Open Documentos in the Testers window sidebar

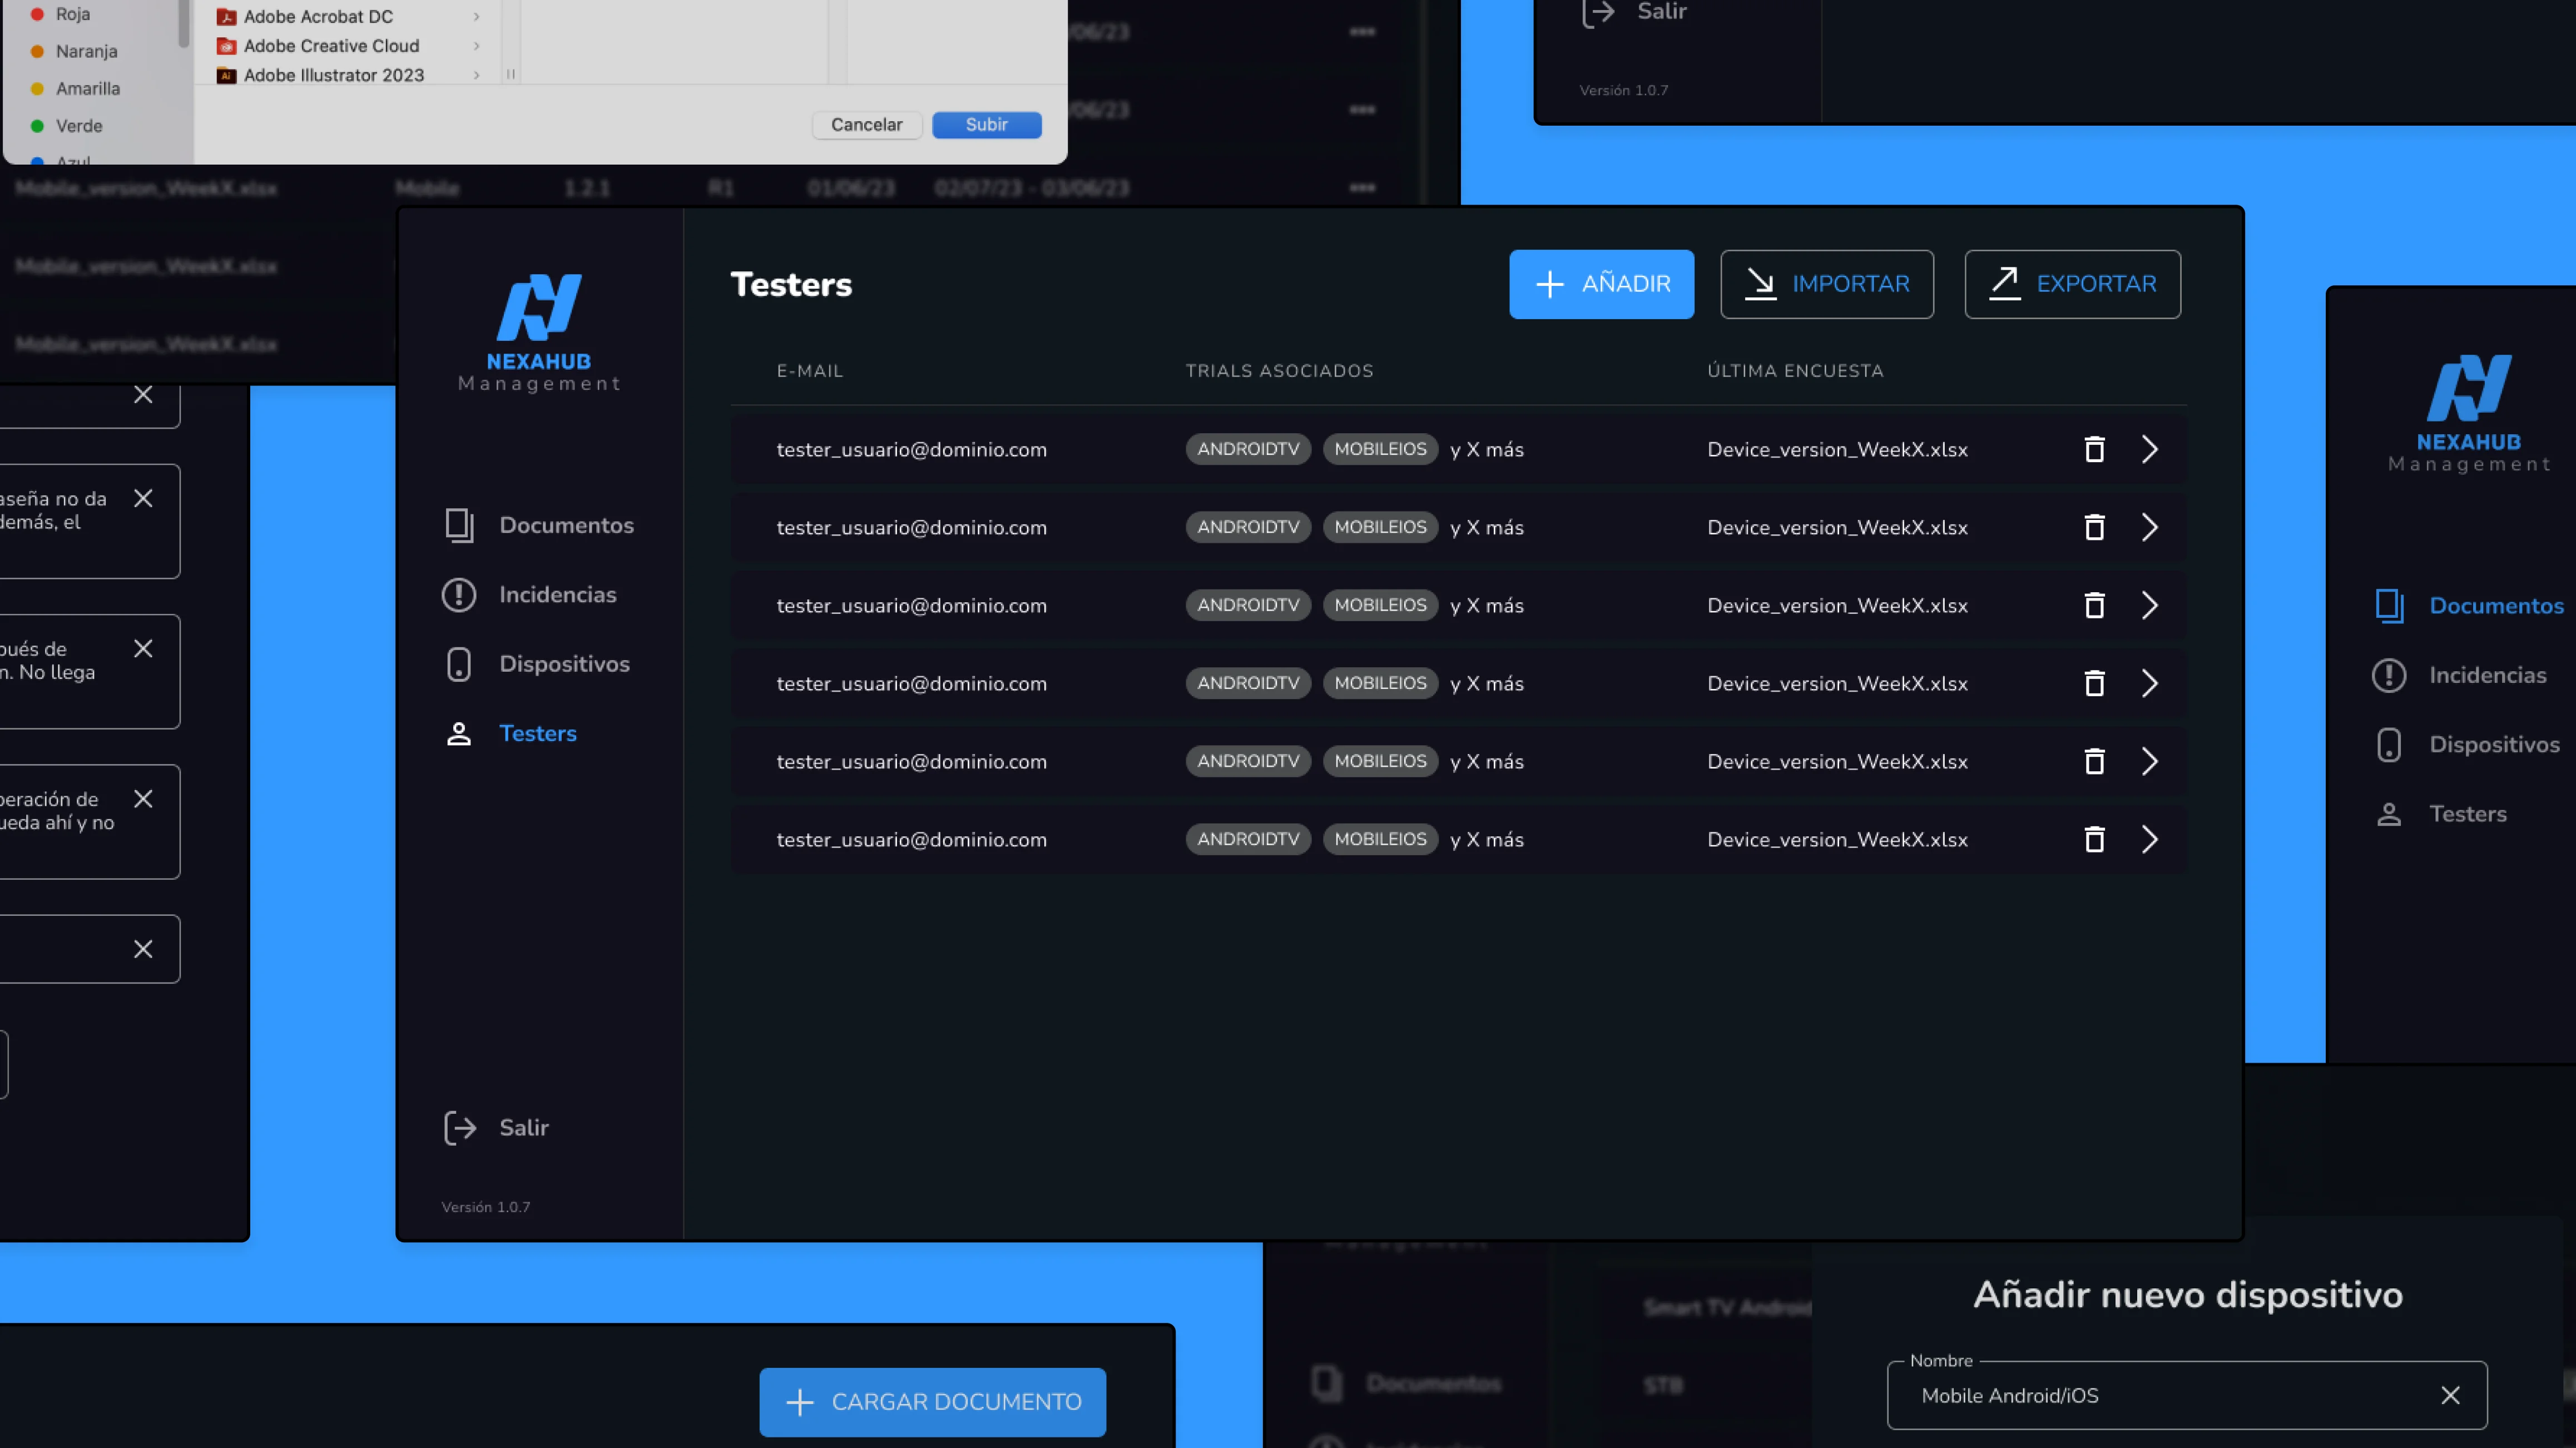click(538, 525)
